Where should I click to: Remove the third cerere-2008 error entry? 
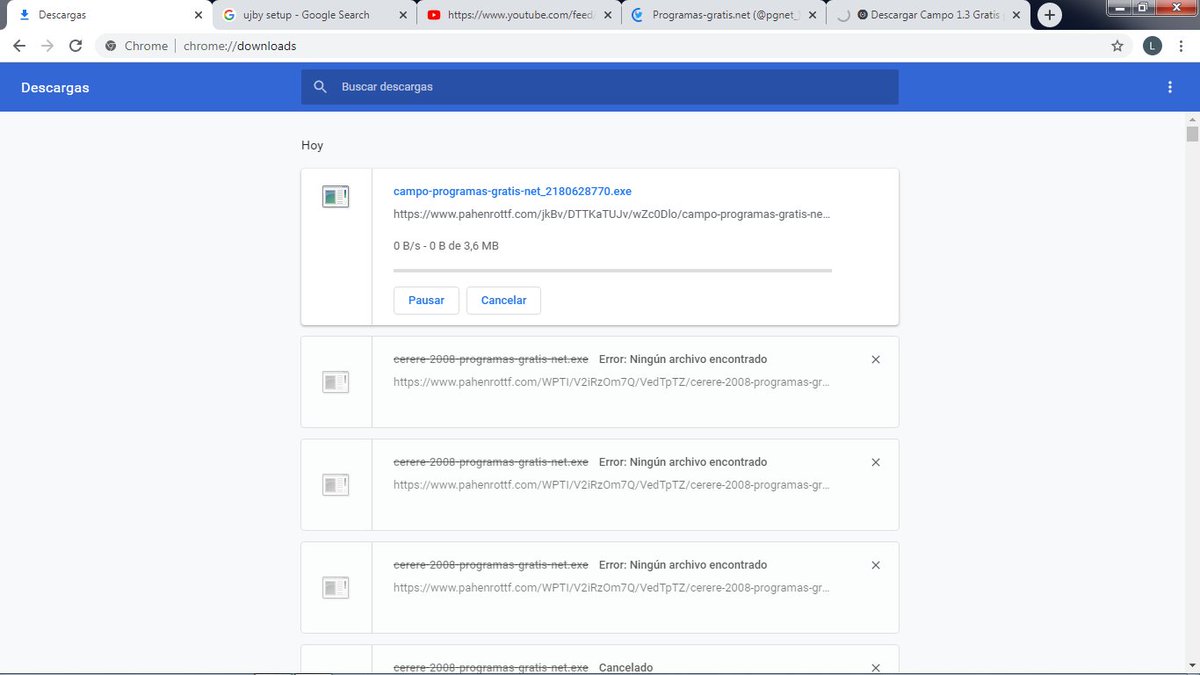coord(876,566)
